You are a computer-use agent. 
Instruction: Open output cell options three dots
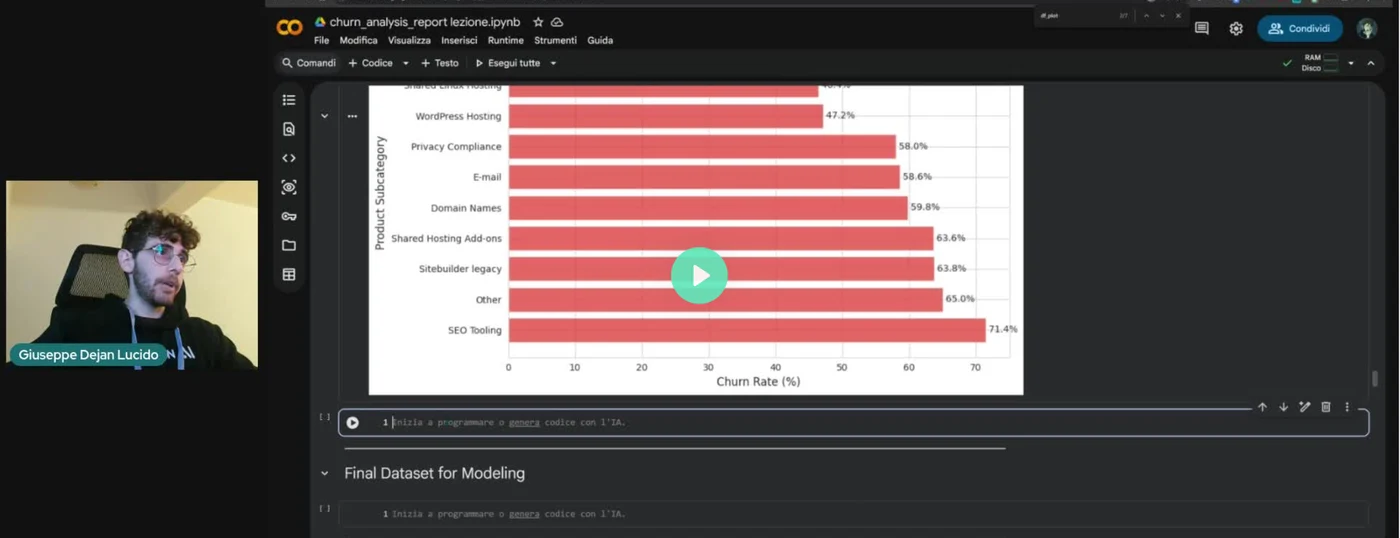coord(352,116)
